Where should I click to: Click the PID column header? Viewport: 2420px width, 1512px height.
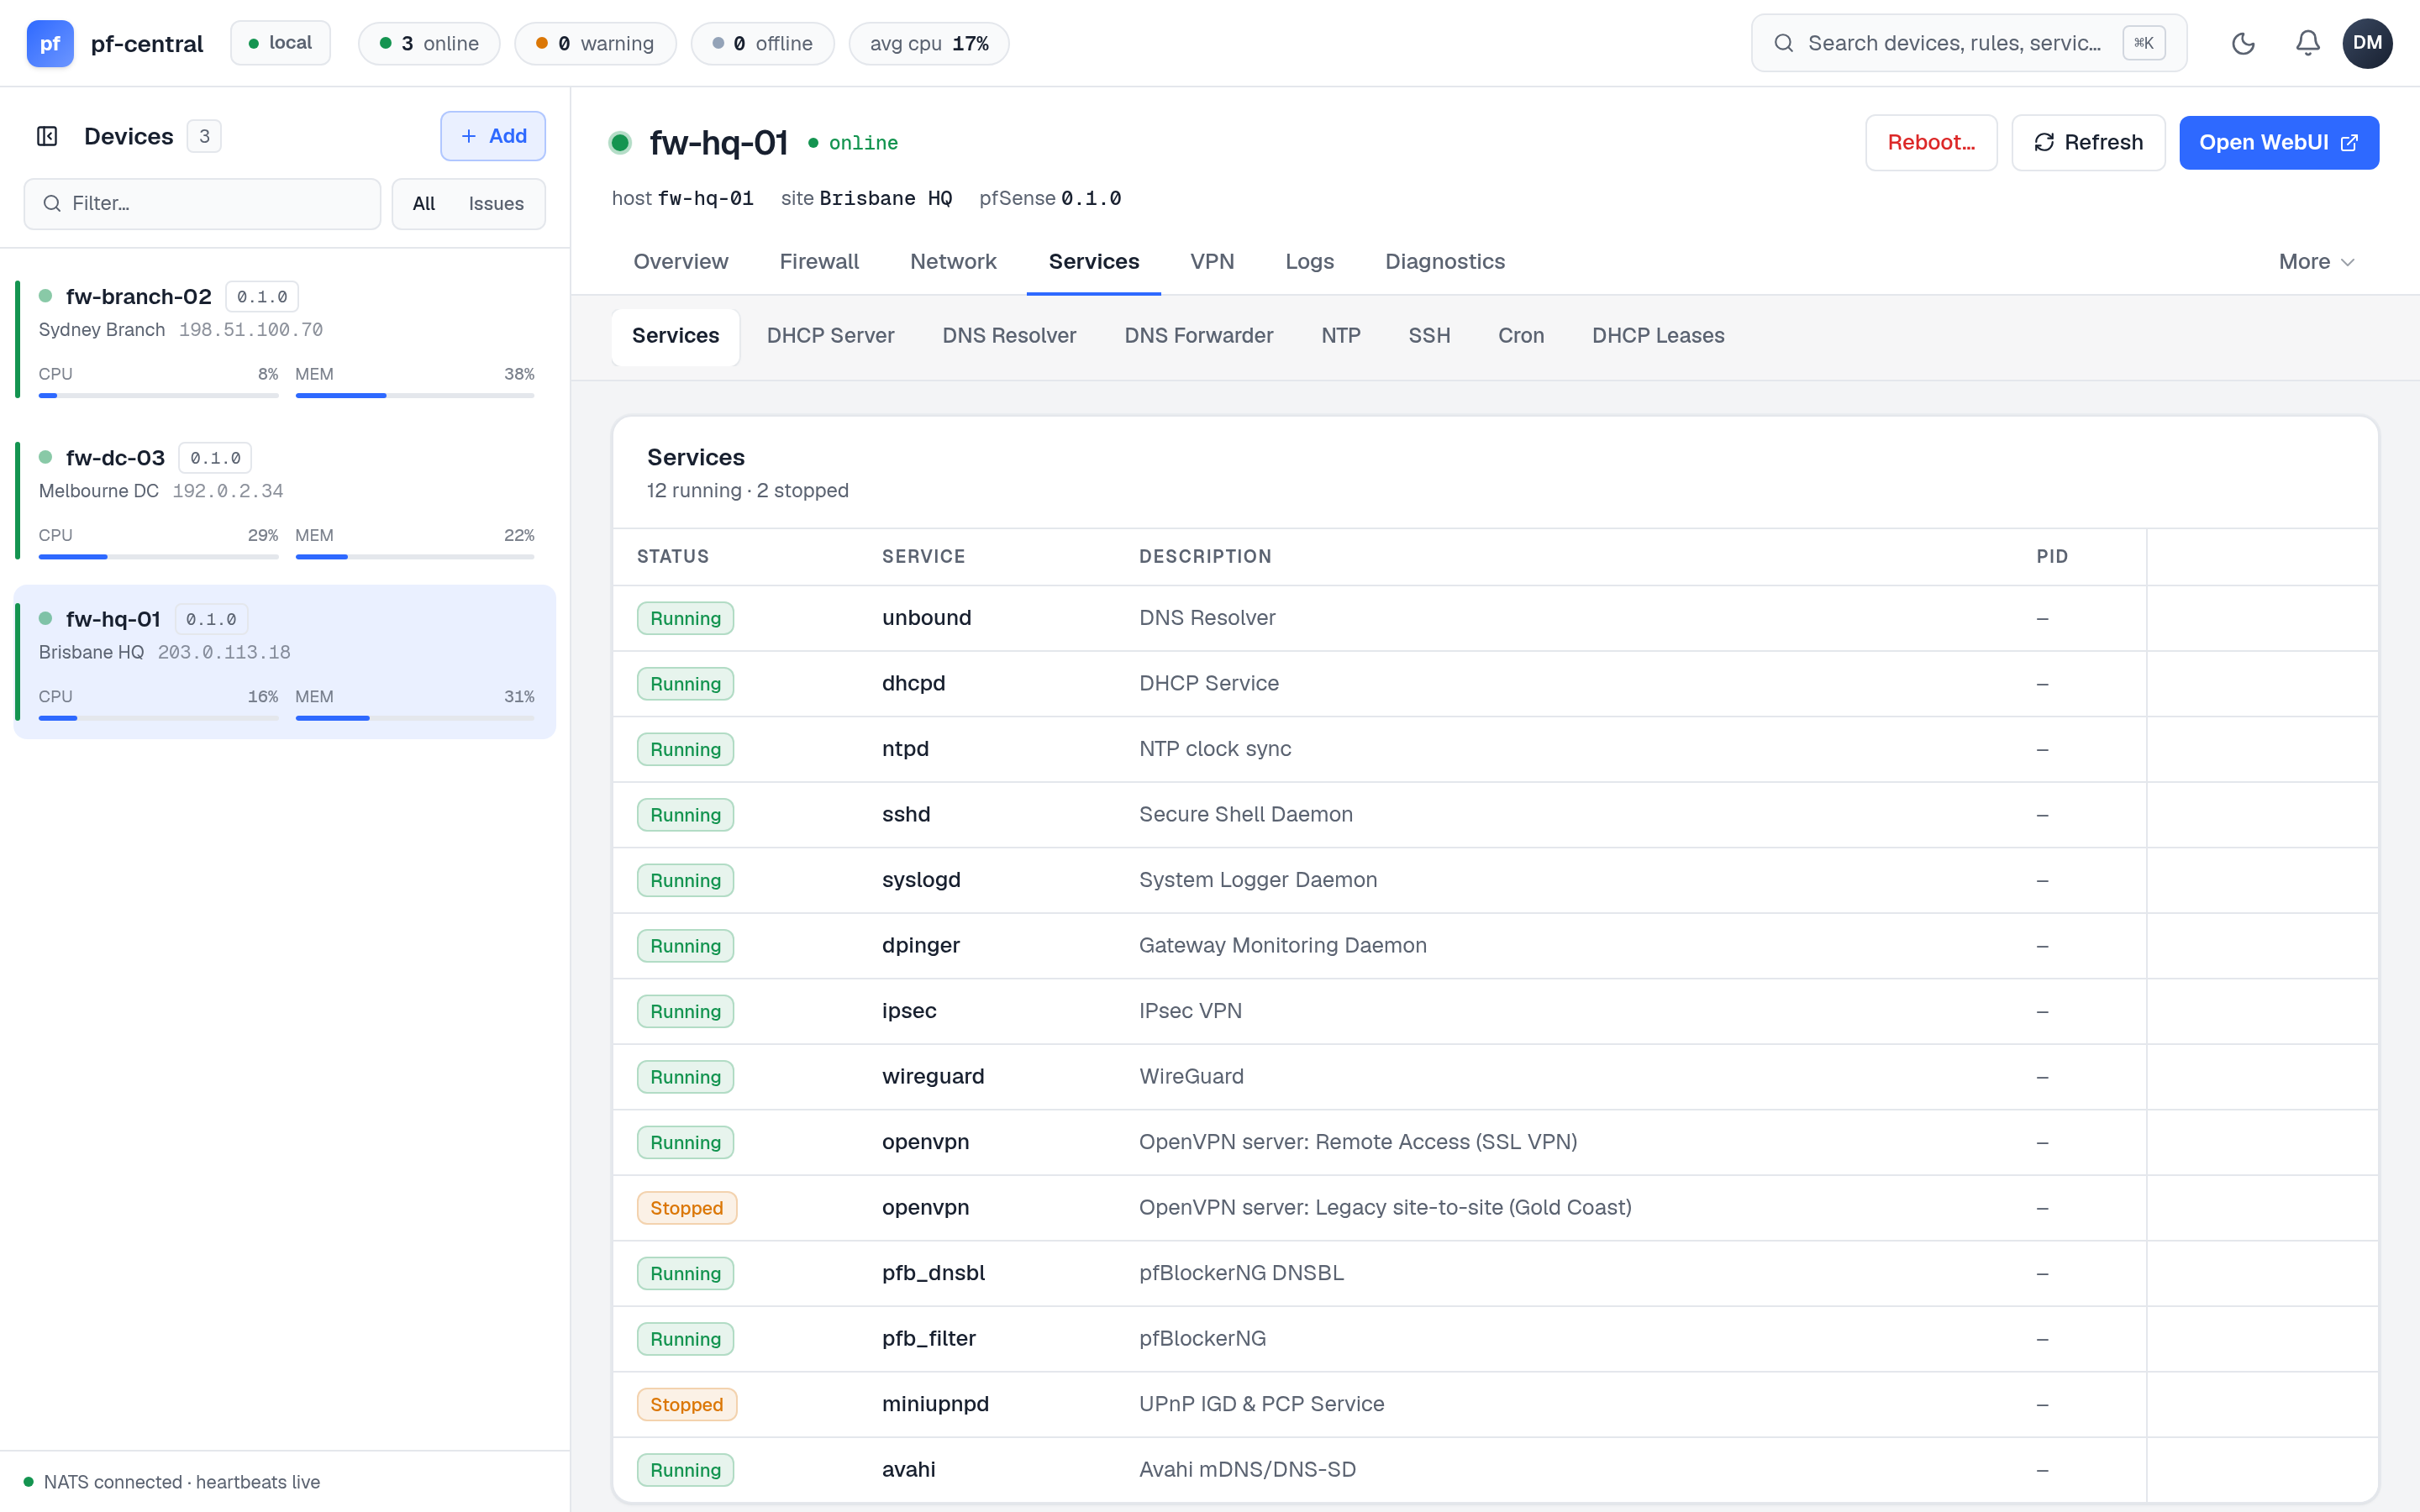pos(2051,556)
